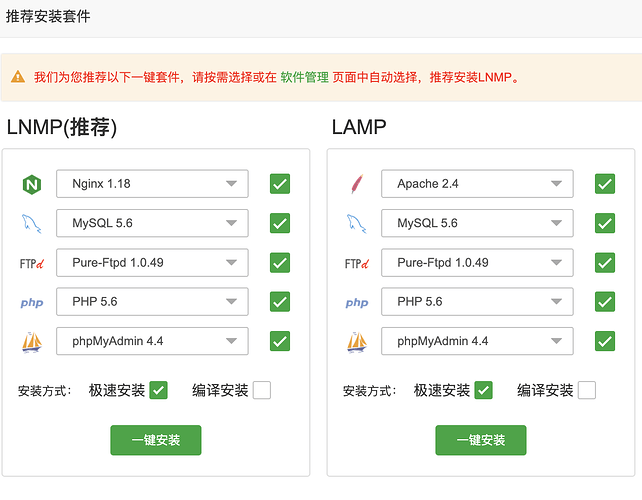This screenshot has height=500, width=642.
Task: Toggle 极速安装 checkbox in LAMP
Action: (x=484, y=390)
